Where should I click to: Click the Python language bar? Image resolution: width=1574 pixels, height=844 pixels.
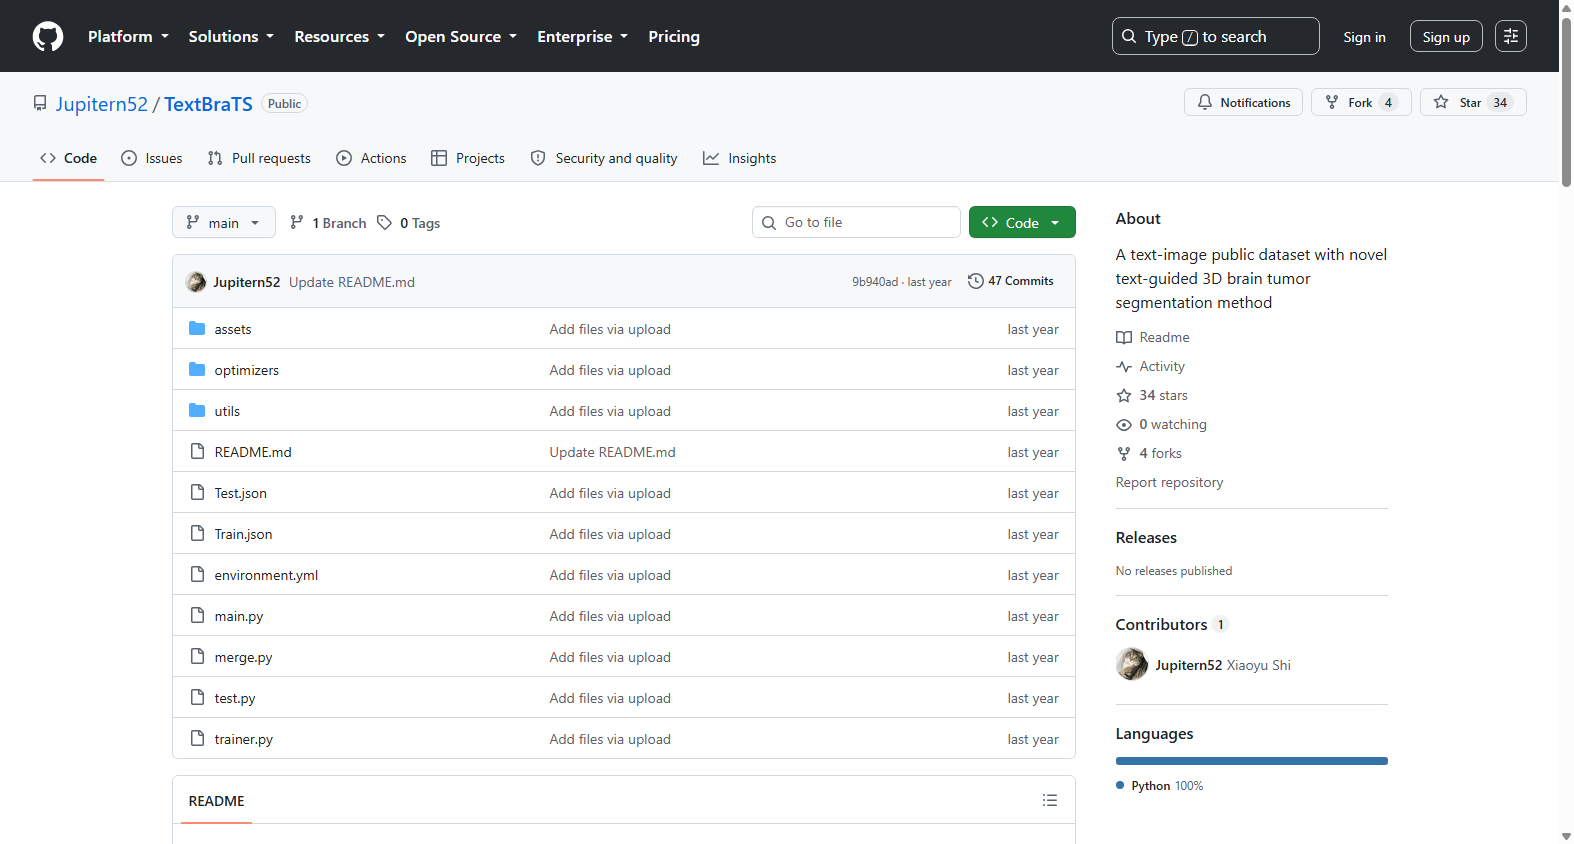(1252, 761)
